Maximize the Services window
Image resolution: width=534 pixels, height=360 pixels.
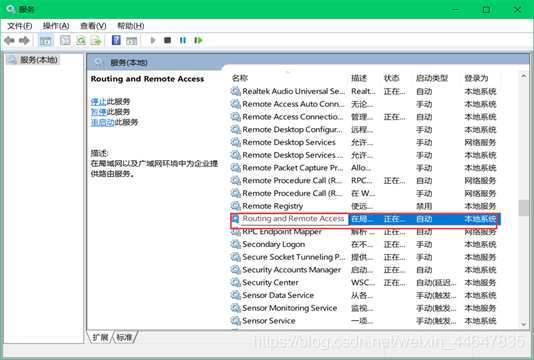coord(486,10)
